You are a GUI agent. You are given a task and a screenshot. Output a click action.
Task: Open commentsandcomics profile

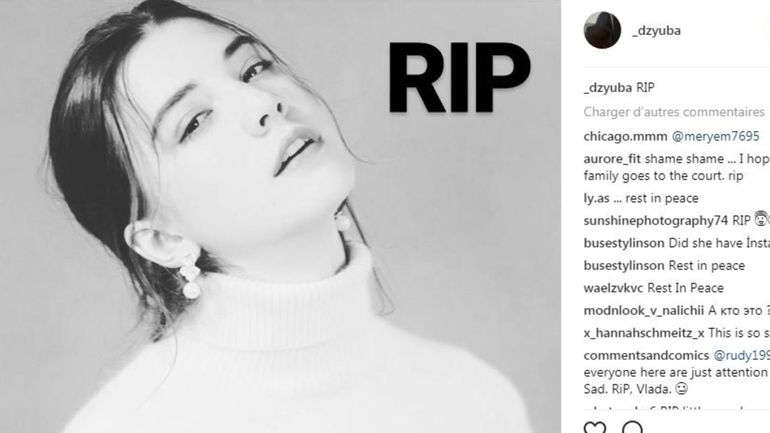tap(646, 355)
